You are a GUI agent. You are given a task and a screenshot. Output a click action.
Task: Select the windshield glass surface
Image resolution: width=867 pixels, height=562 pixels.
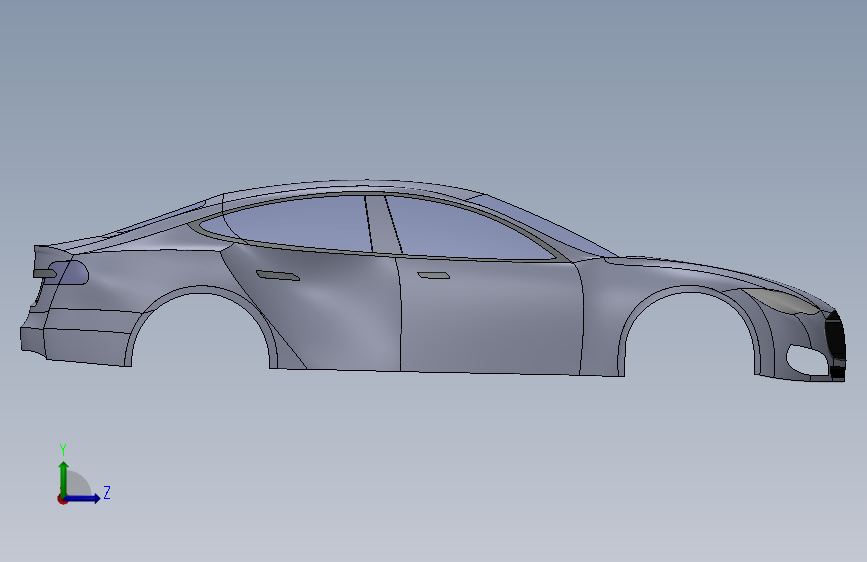pyautogui.click(x=547, y=224)
